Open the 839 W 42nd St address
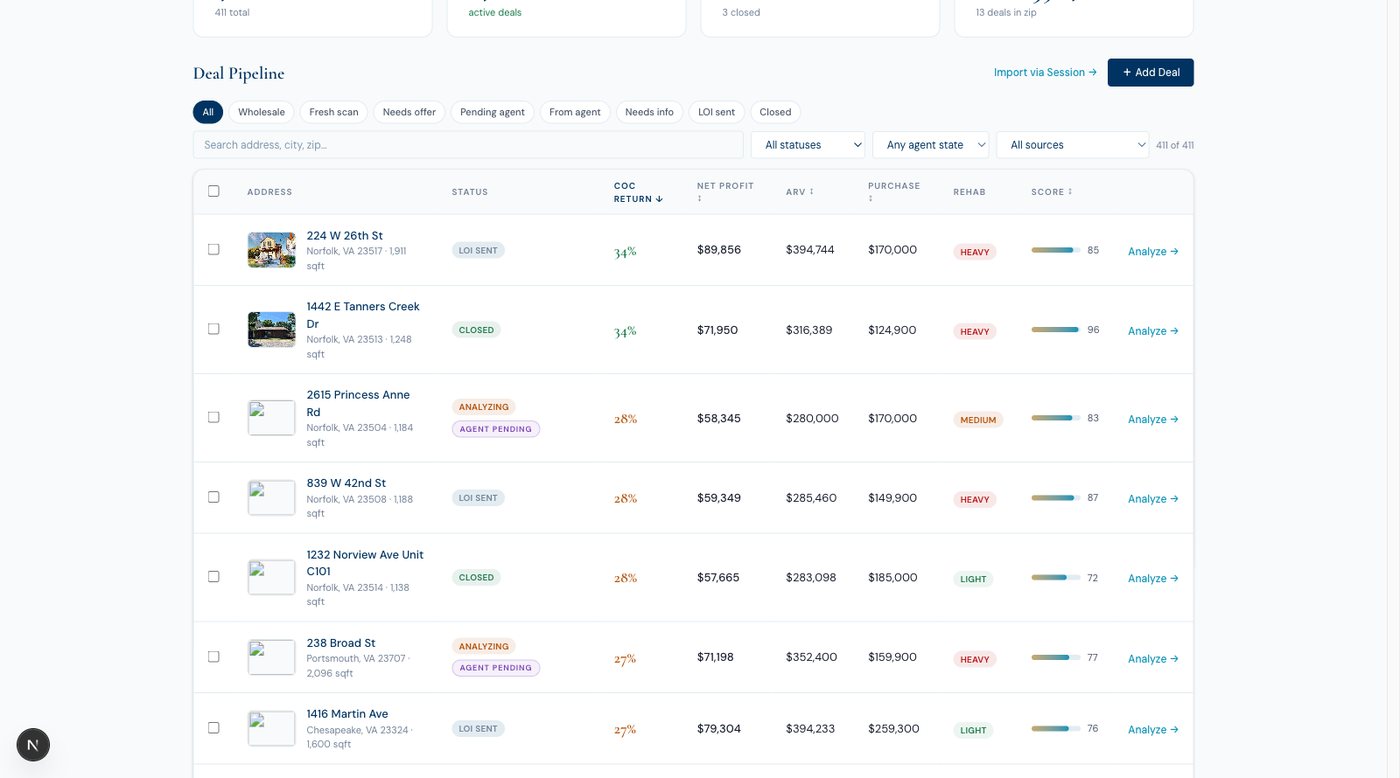 click(x=346, y=483)
